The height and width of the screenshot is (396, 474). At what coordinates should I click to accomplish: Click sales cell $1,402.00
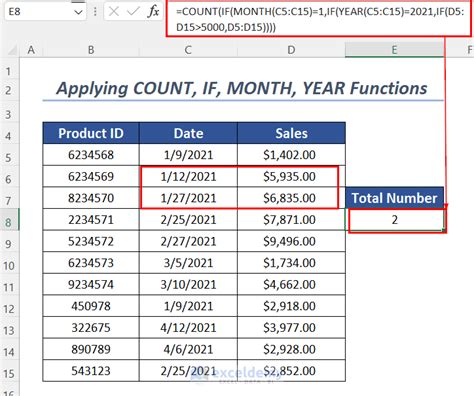[291, 155]
